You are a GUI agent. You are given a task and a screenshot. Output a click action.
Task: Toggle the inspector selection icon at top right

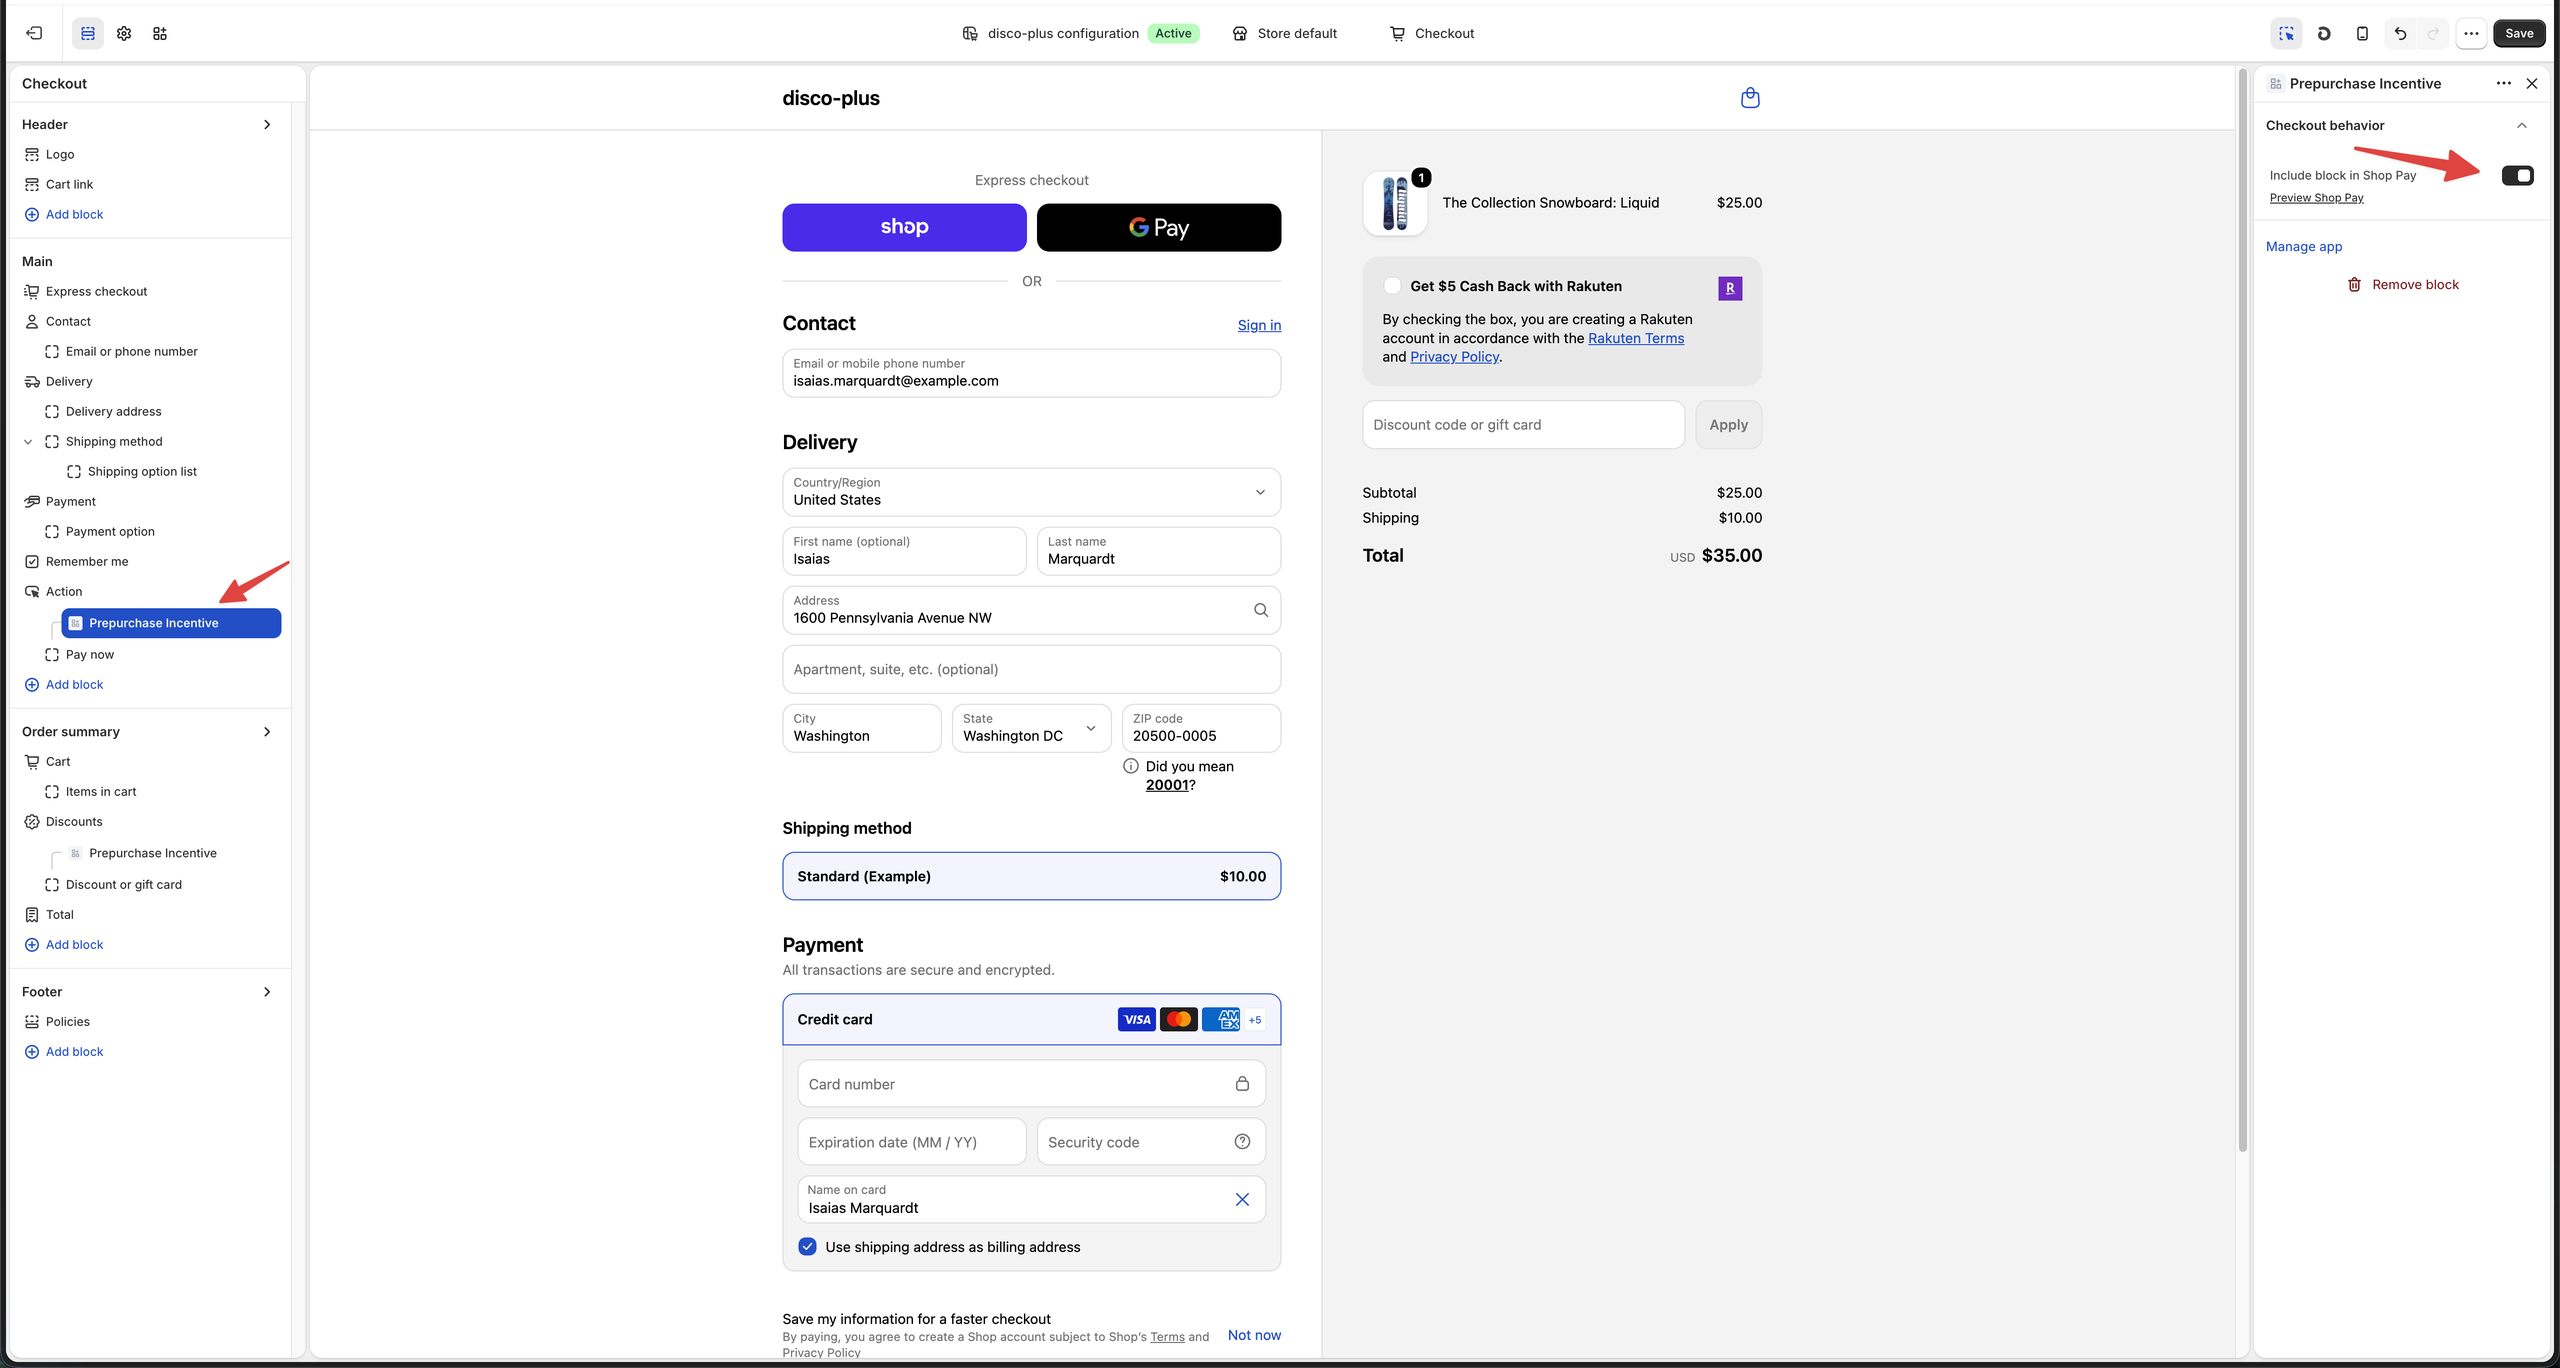(x=2286, y=33)
